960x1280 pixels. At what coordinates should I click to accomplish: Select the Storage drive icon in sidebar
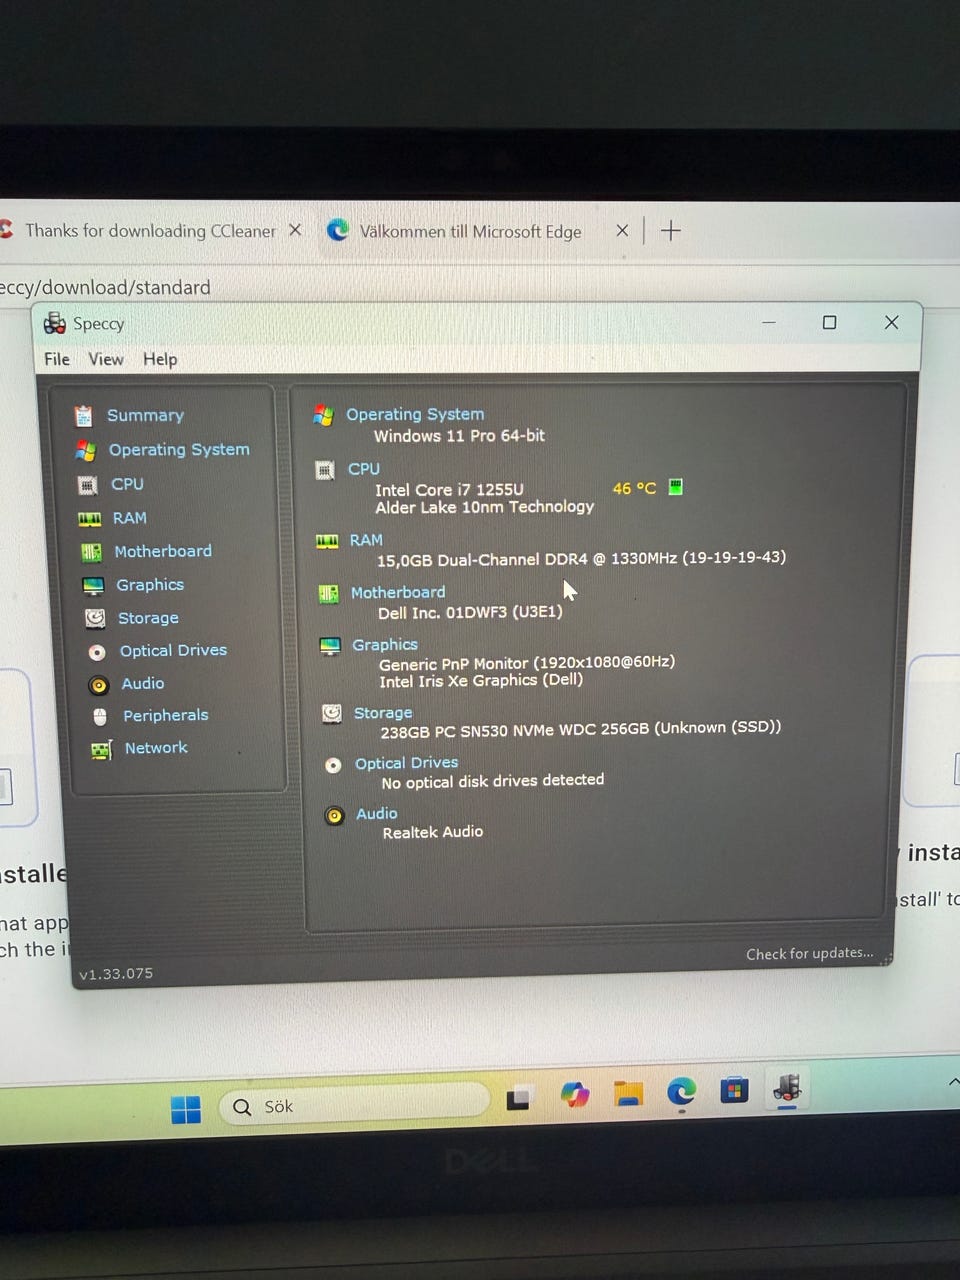[x=95, y=619]
